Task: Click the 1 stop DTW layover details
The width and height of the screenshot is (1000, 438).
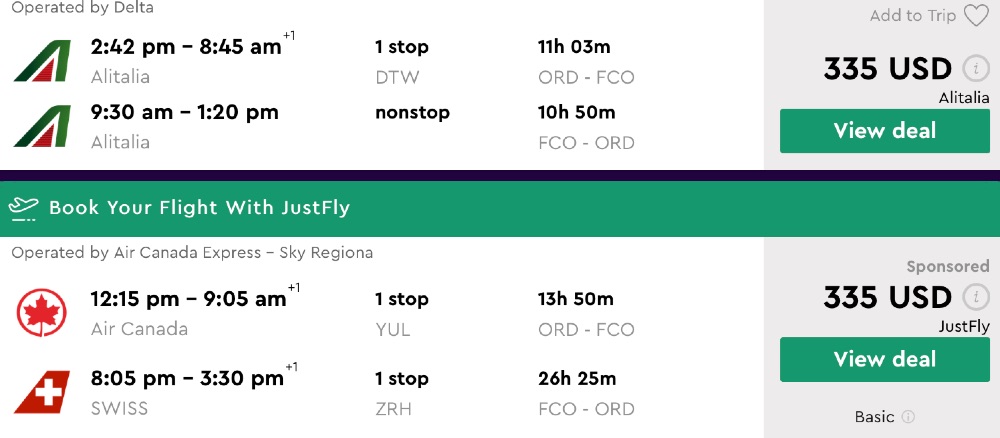Action: click(401, 60)
